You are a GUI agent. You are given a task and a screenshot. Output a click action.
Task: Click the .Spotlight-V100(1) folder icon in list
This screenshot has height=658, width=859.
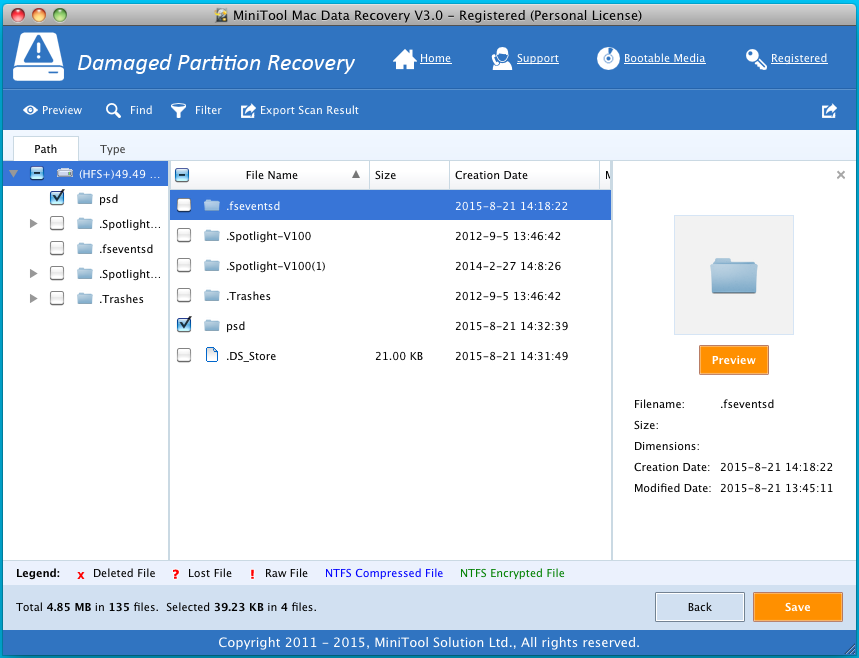(211, 266)
